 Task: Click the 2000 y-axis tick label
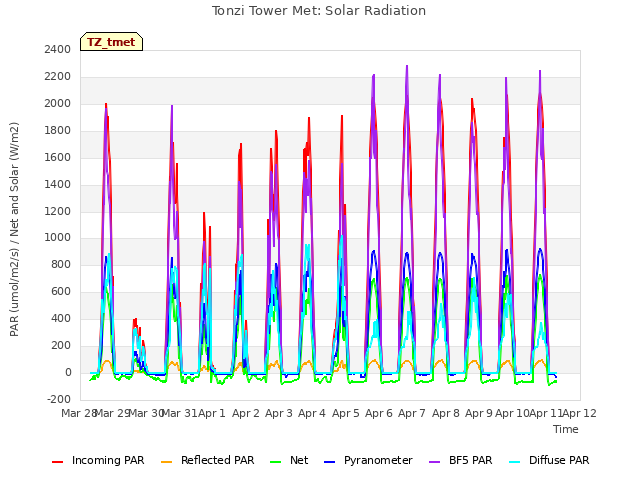click(x=58, y=104)
